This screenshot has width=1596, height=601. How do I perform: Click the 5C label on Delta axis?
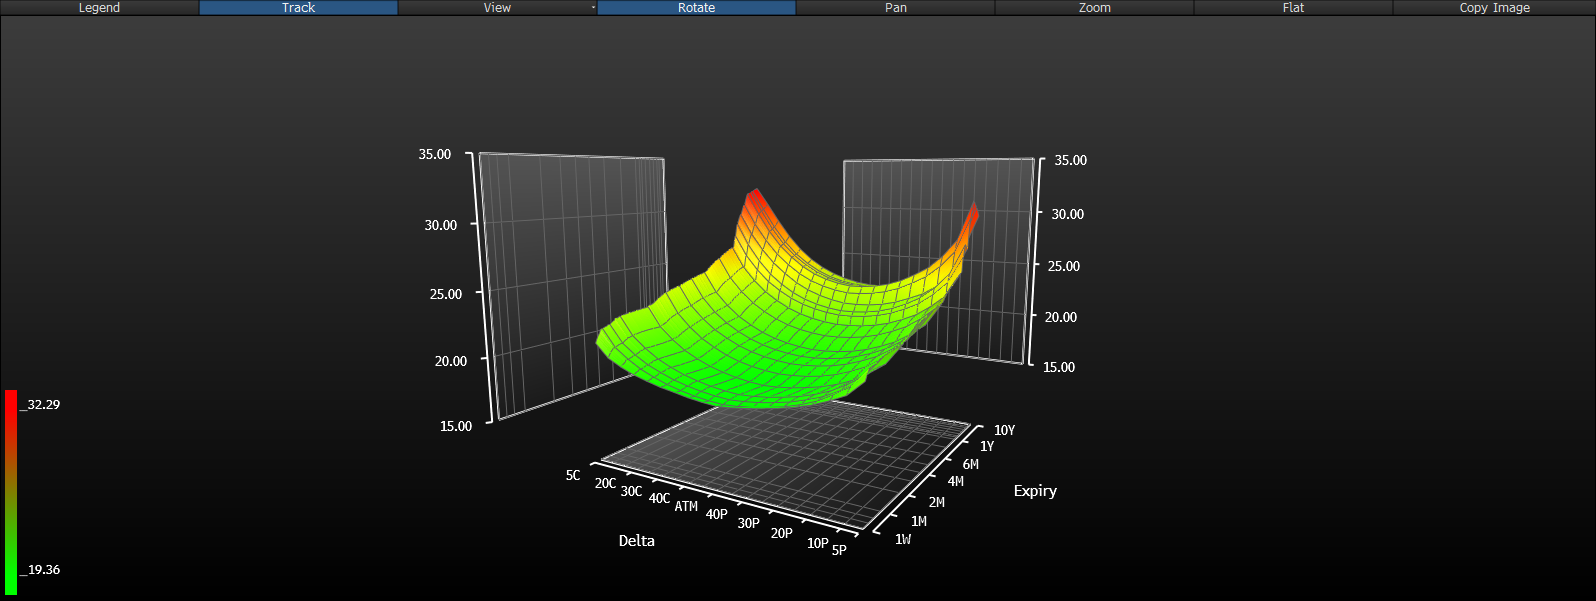pyautogui.click(x=573, y=475)
